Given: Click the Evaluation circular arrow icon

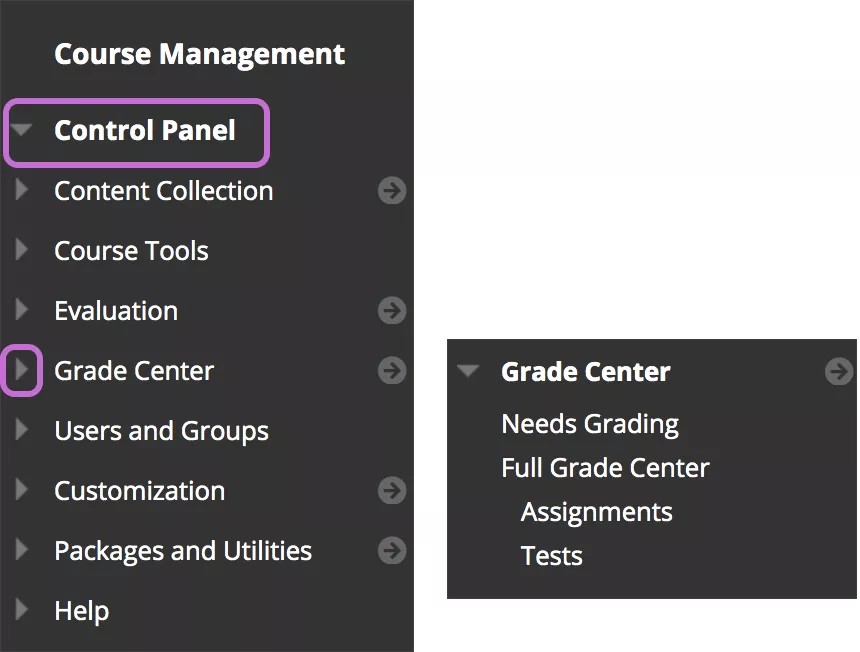Looking at the screenshot, I should tap(392, 310).
